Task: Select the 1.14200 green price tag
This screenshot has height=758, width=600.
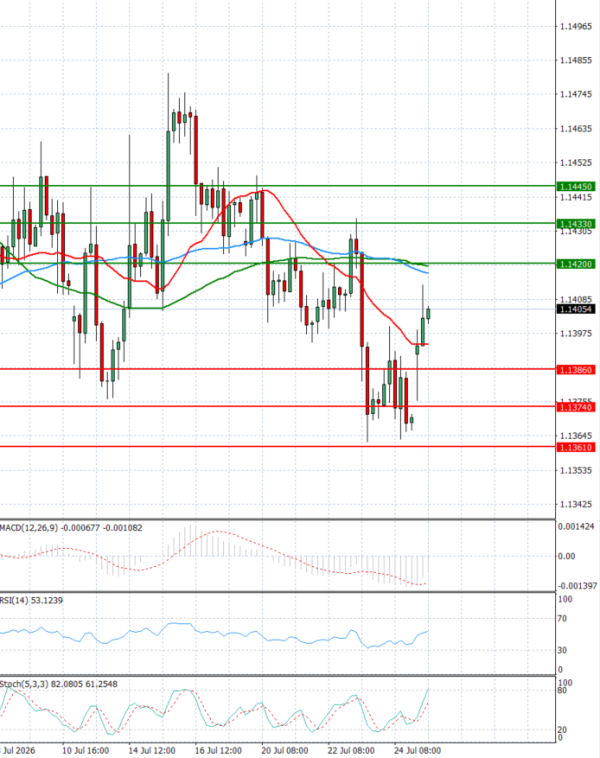Action: click(575, 264)
